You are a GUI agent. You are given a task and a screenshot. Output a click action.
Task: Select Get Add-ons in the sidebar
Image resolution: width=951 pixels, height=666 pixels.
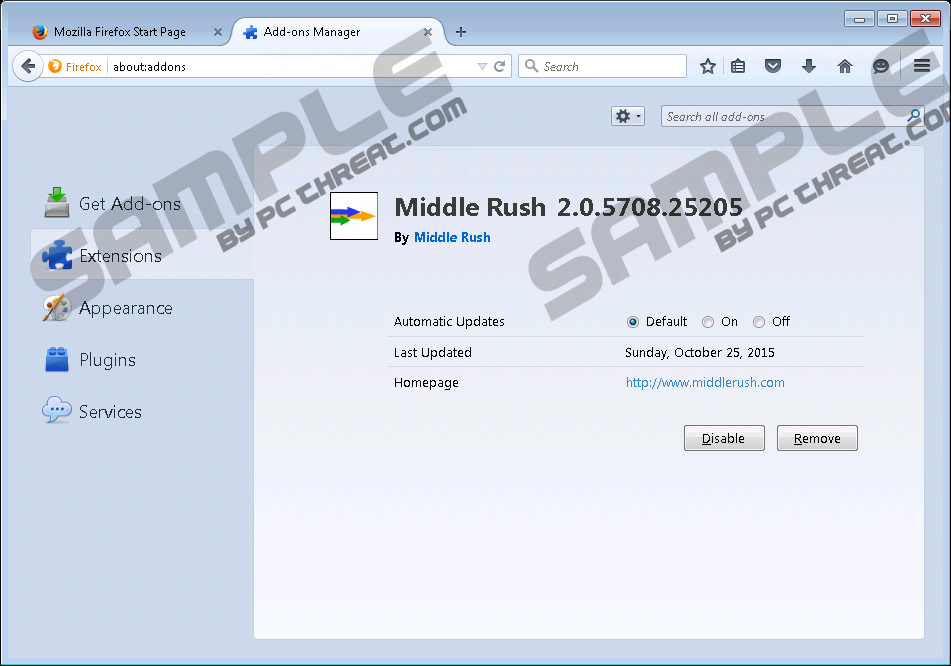coord(129,204)
